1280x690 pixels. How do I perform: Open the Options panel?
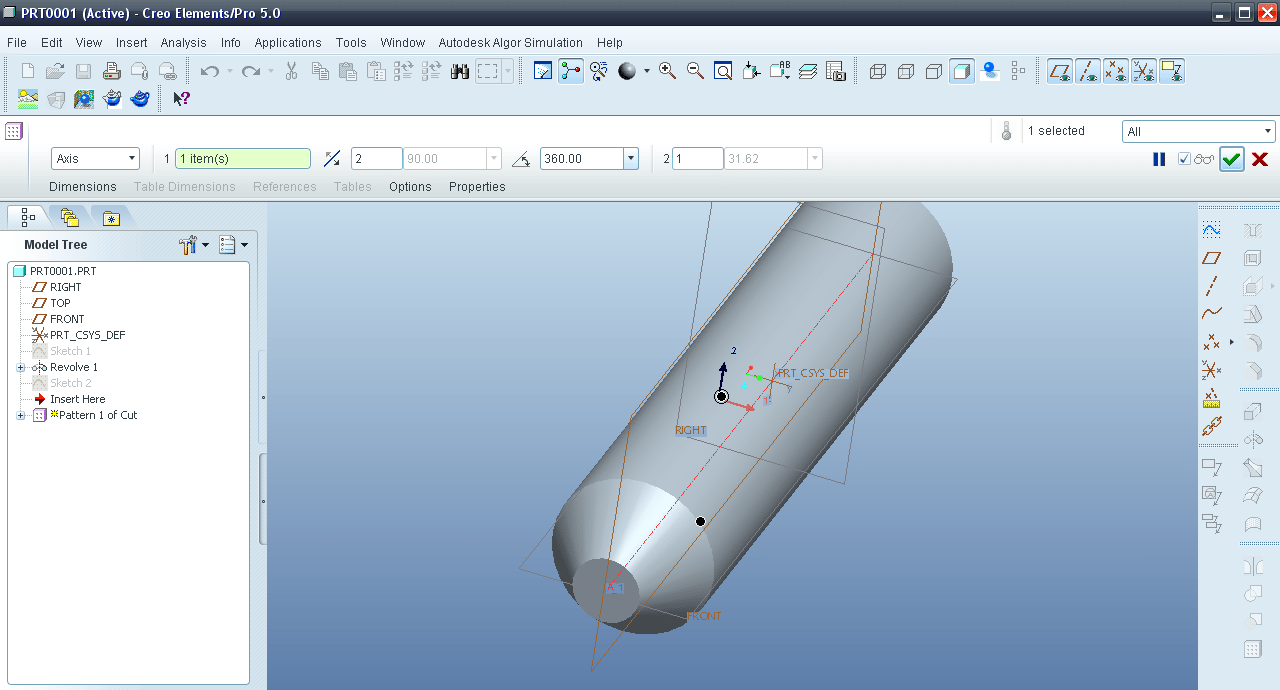(410, 187)
